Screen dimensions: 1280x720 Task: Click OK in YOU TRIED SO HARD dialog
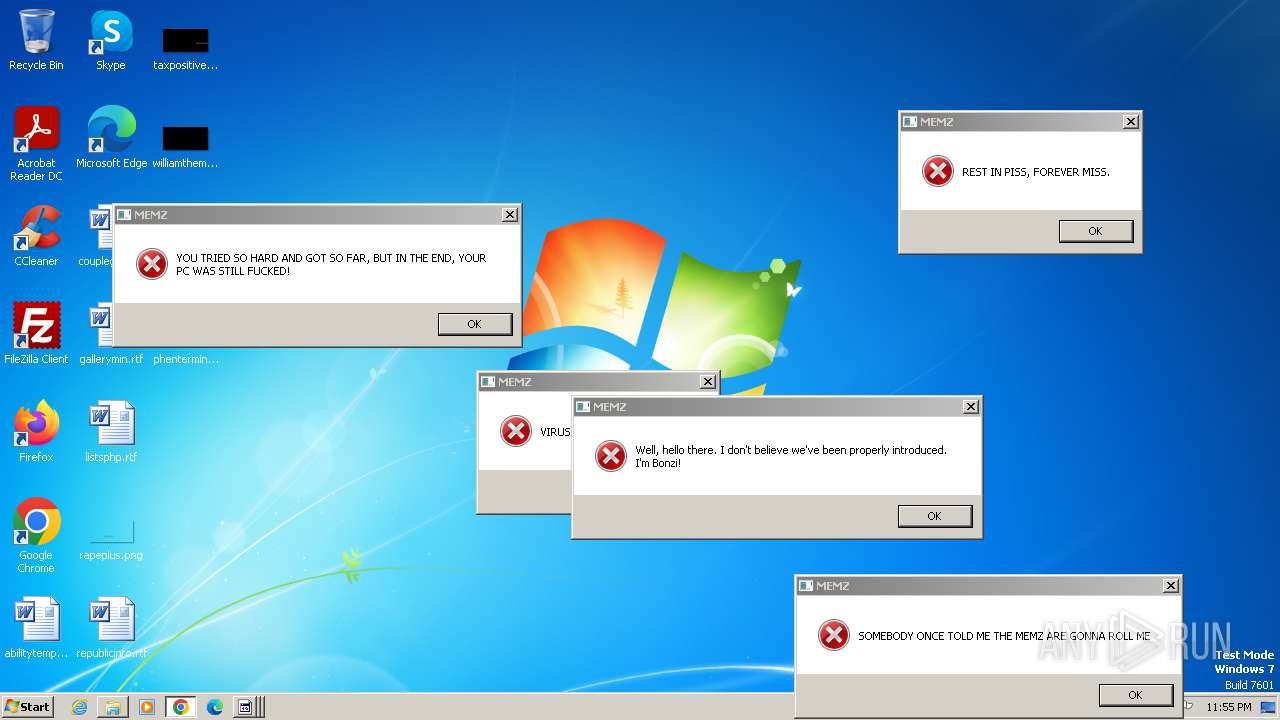[475, 324]
